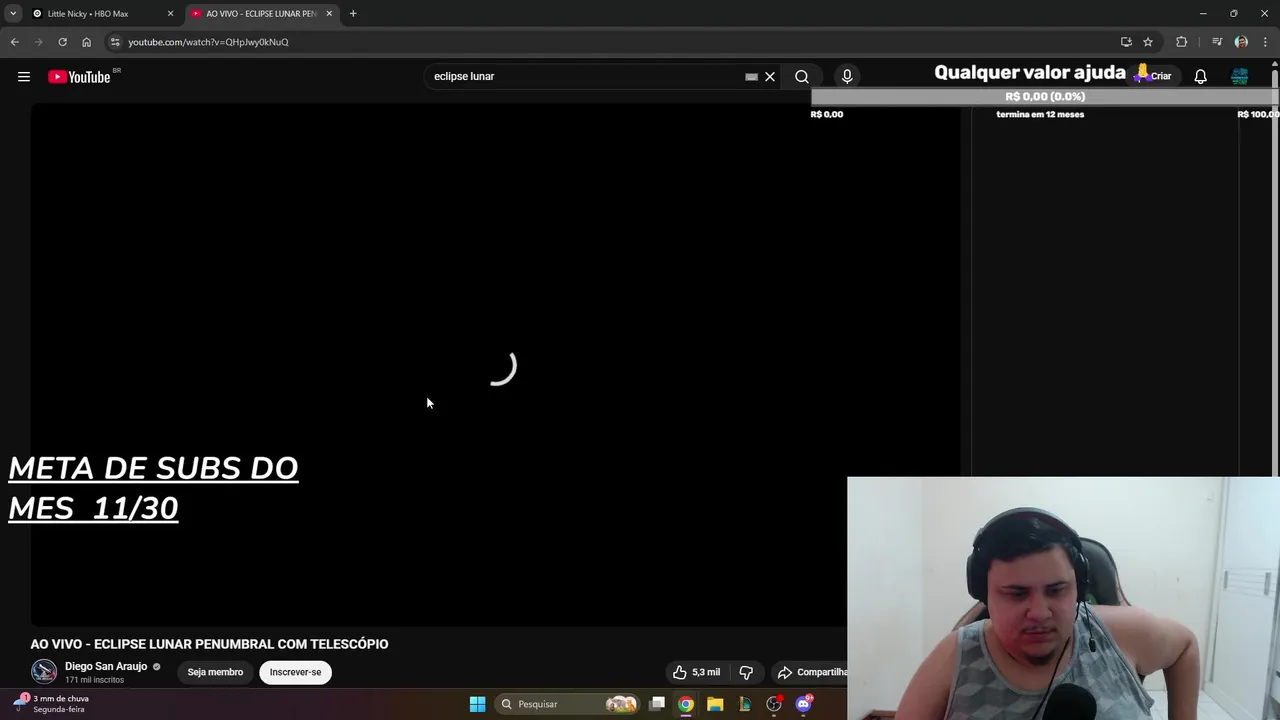This screenshot has height=720, width=1280.
Task: Click the Criar create button
Action: (1153, 75)
